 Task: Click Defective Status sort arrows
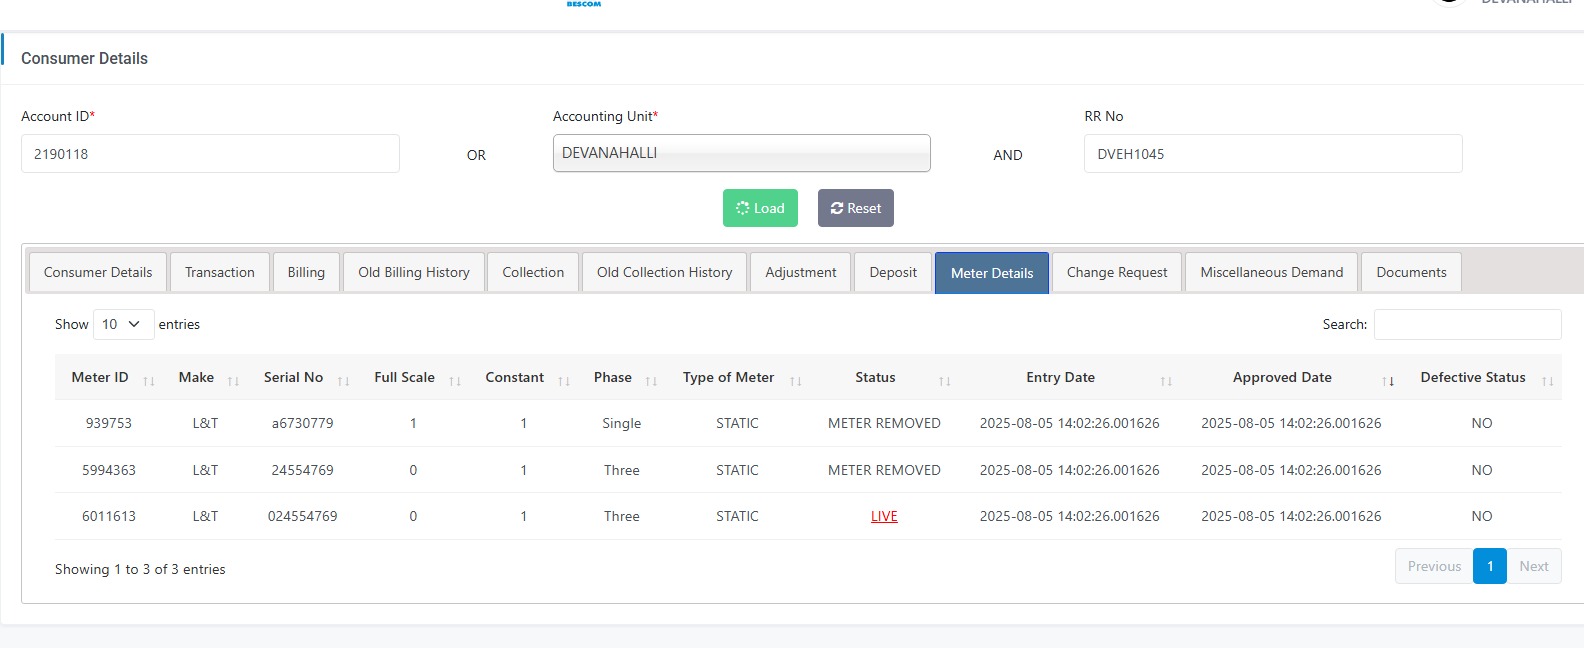click(1547, 380)
